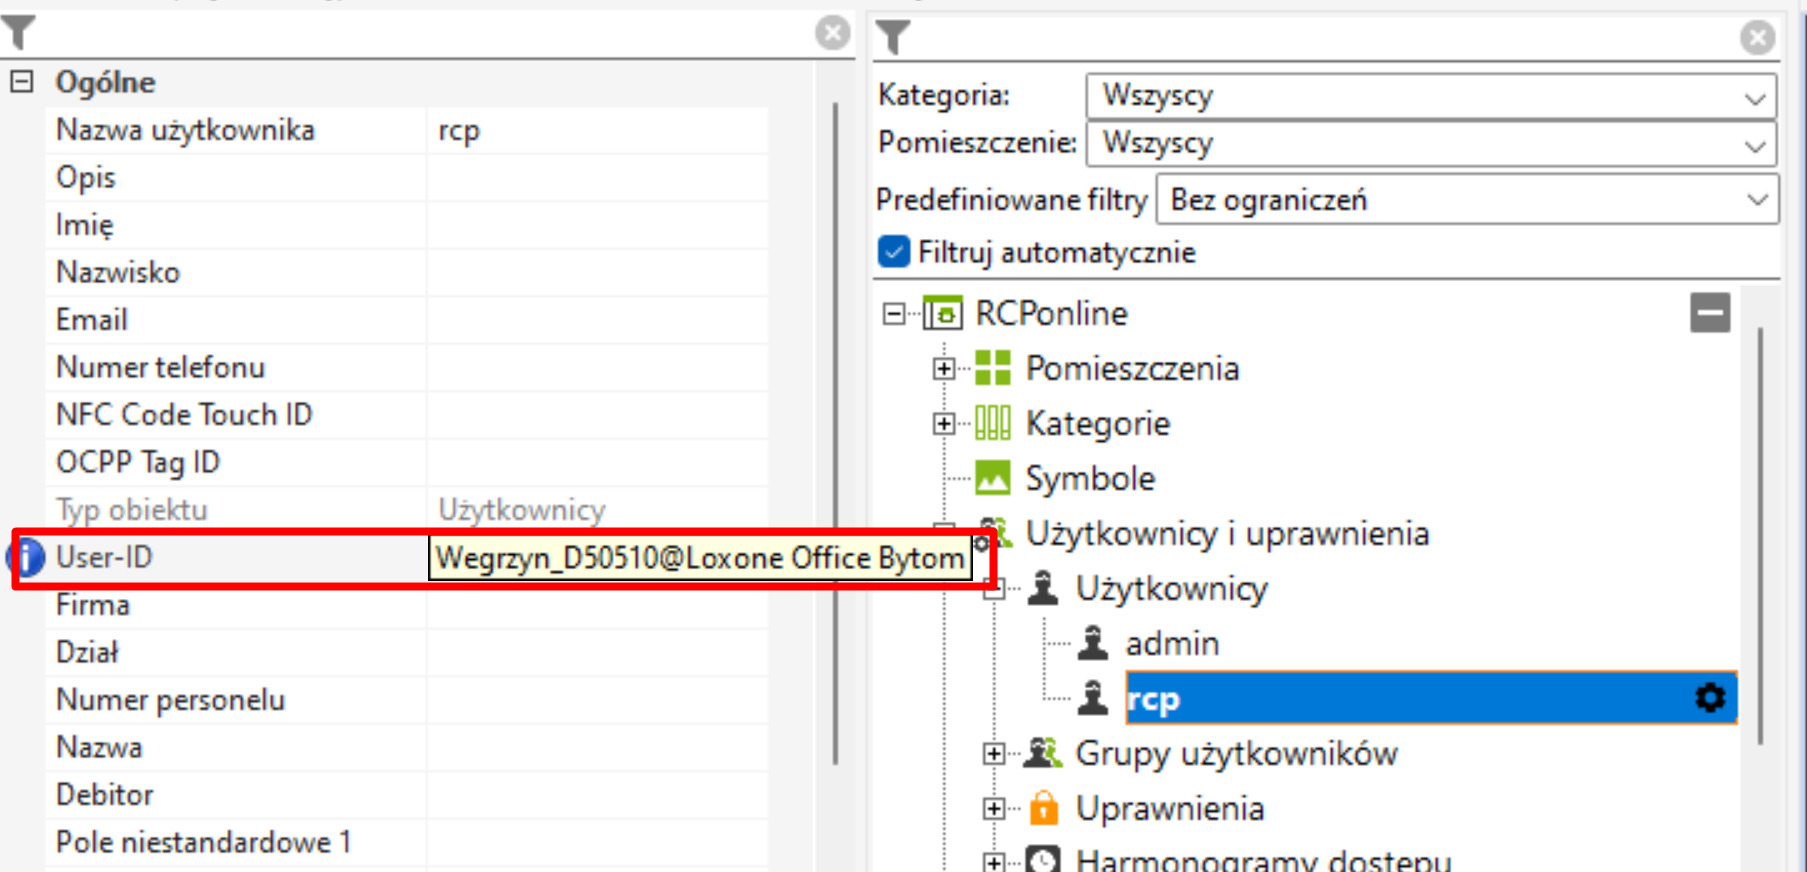The width and height of the screenshot is (1807, 872).
Task: Expand the Pomieszczenia tree node
Action: pos(943,369)
